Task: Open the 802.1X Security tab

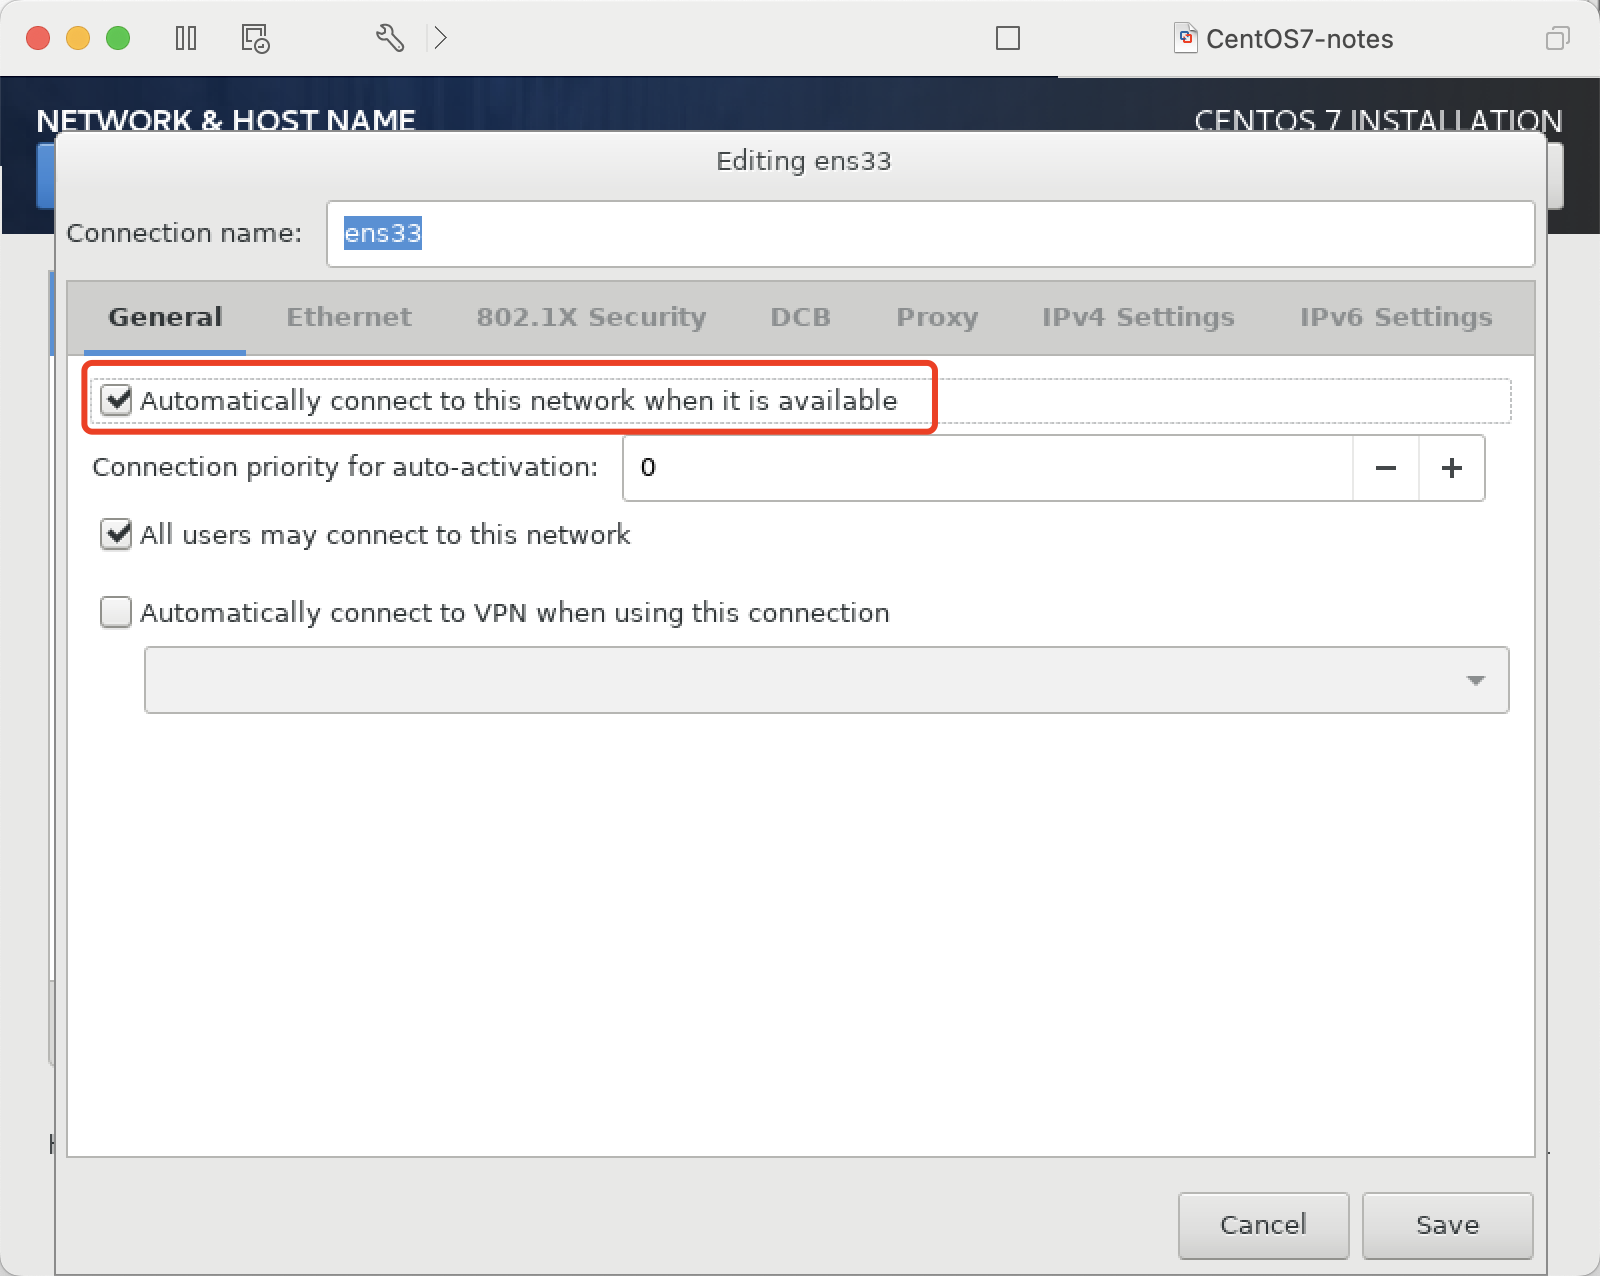Action: click(x=591, y=317)
